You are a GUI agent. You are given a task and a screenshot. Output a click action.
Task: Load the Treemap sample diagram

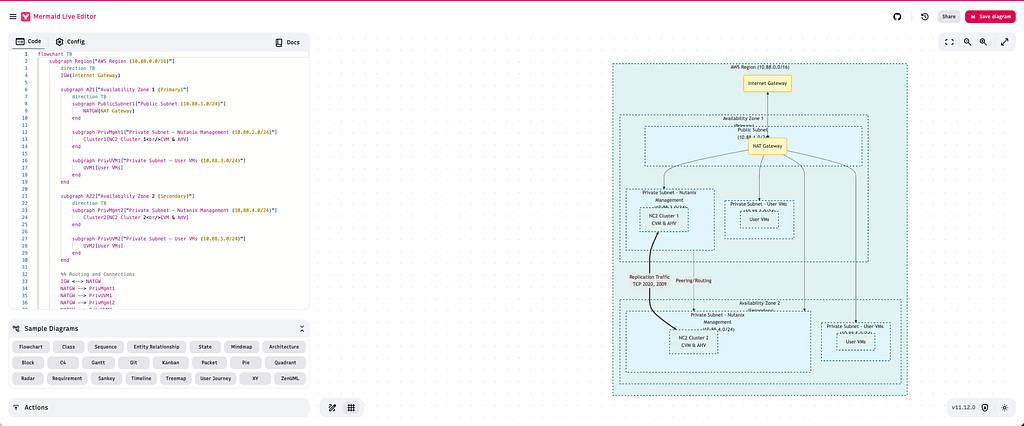point(176,378)
